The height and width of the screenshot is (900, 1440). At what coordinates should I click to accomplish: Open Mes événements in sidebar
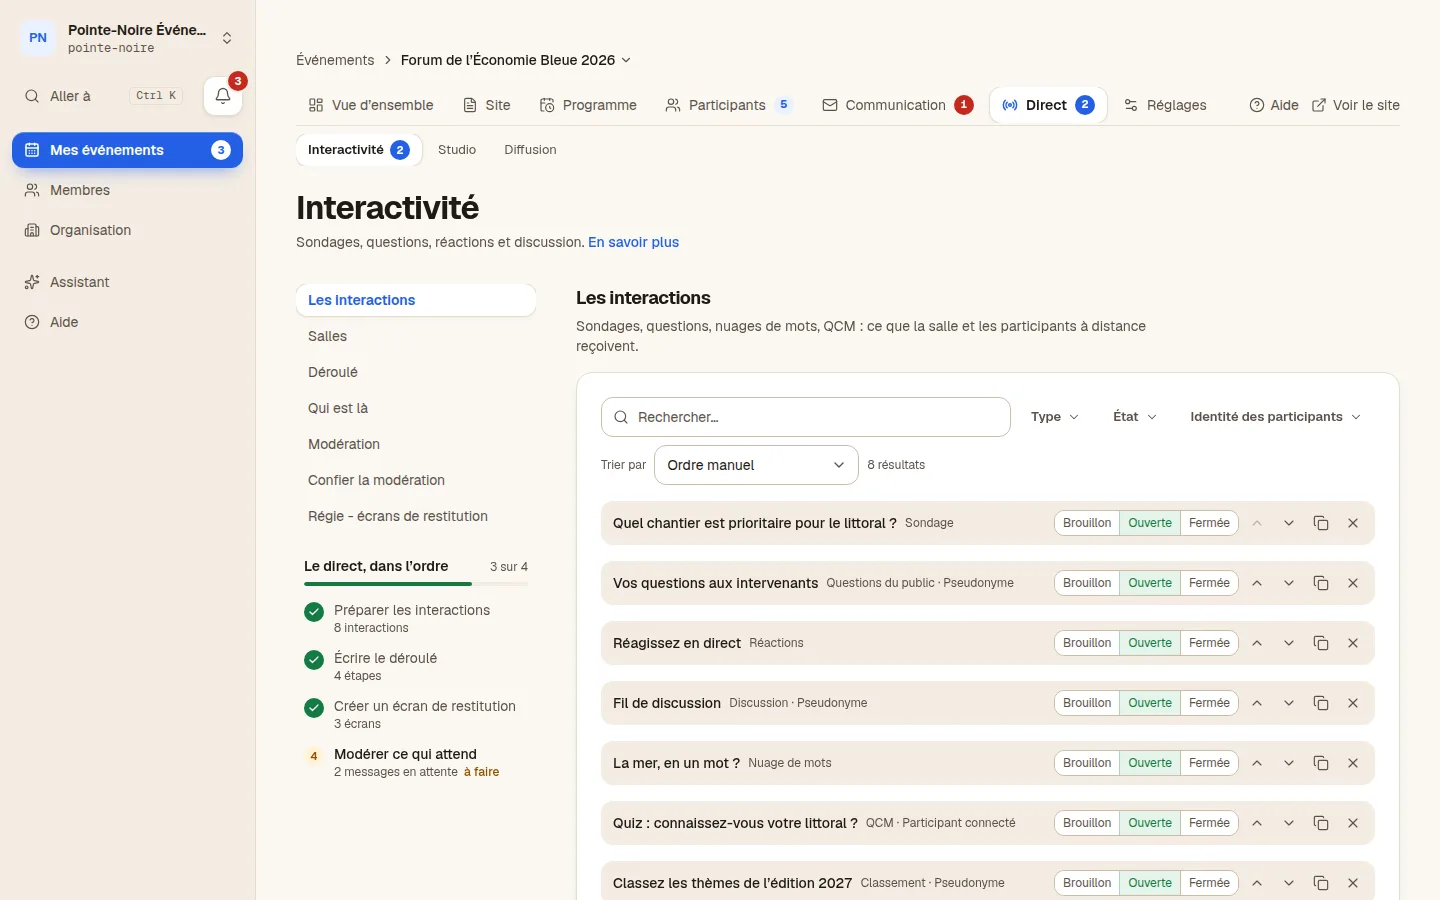(127, 150)
